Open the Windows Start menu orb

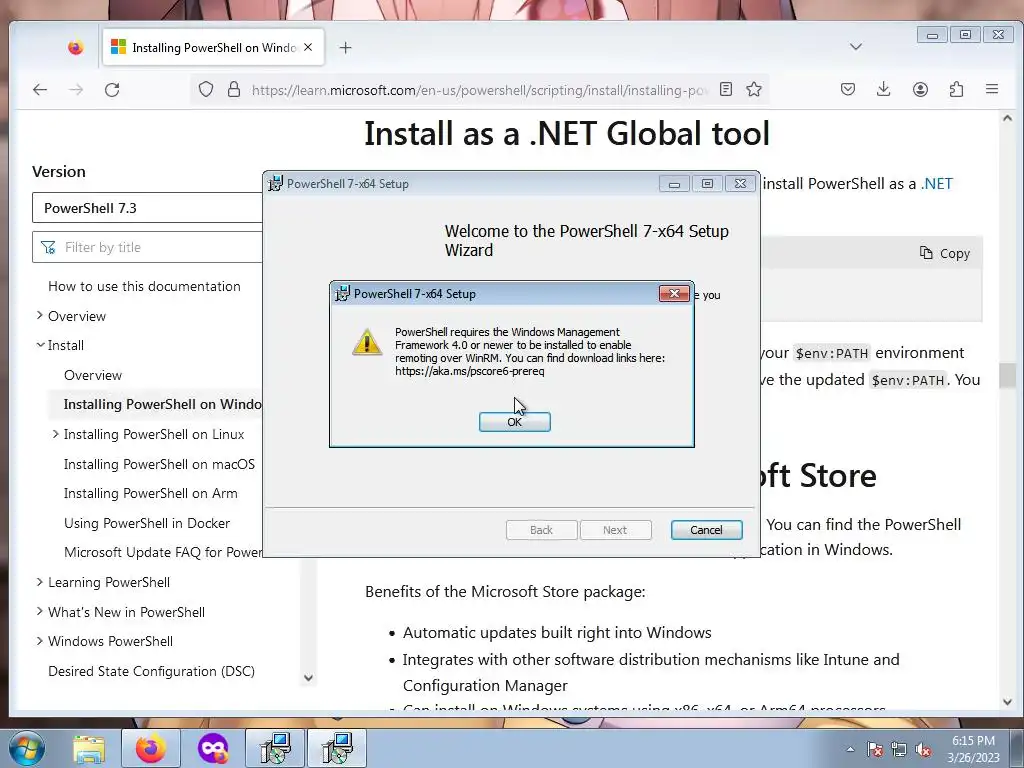27,748
